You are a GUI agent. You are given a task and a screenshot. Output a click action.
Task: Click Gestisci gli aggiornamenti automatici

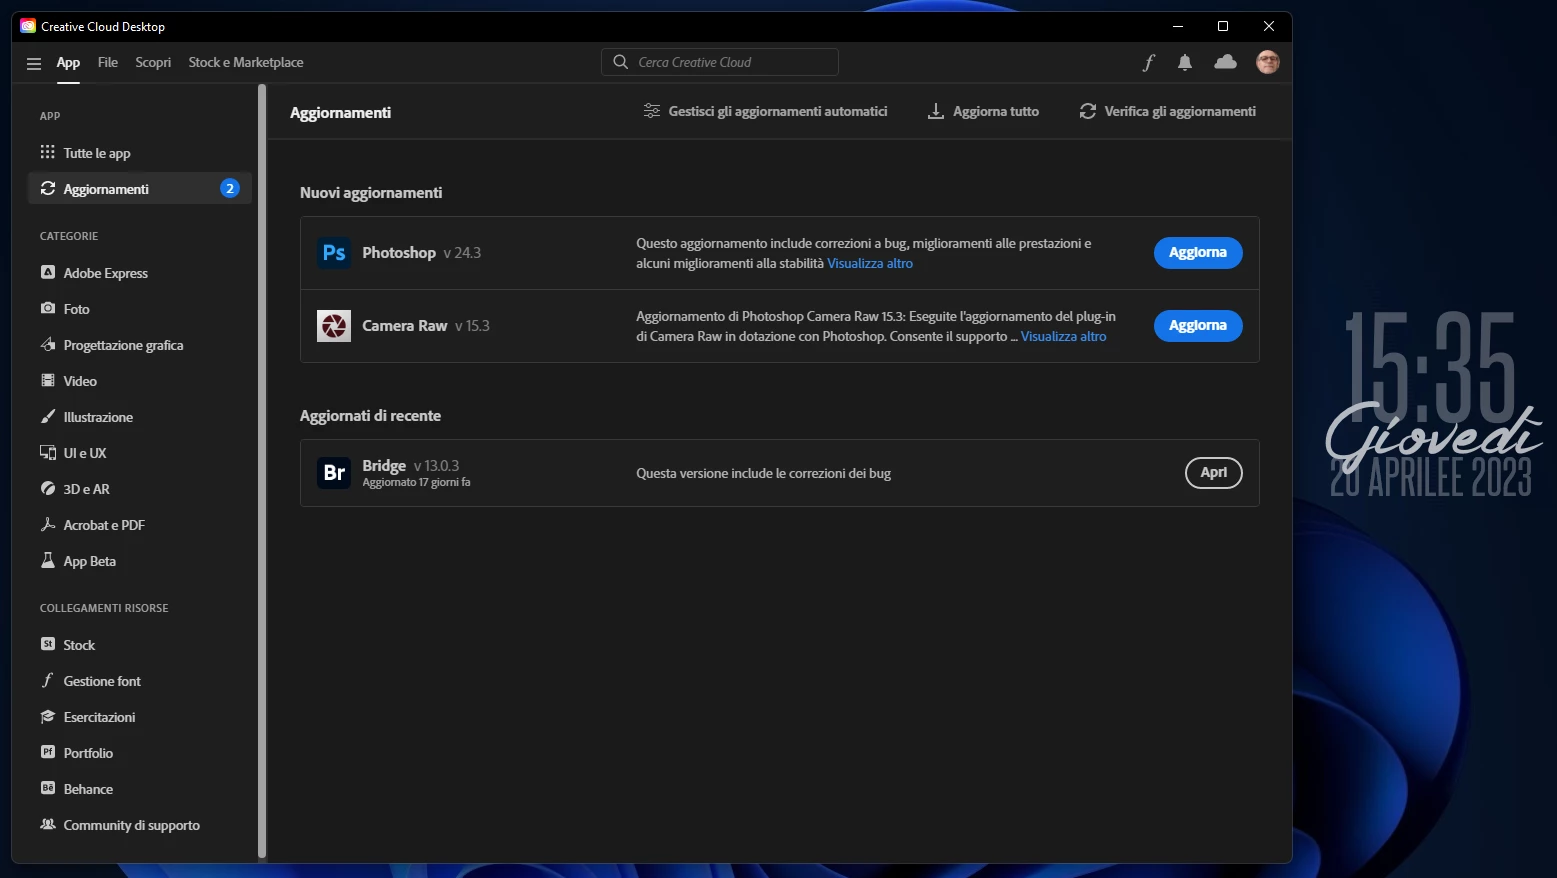765,111
